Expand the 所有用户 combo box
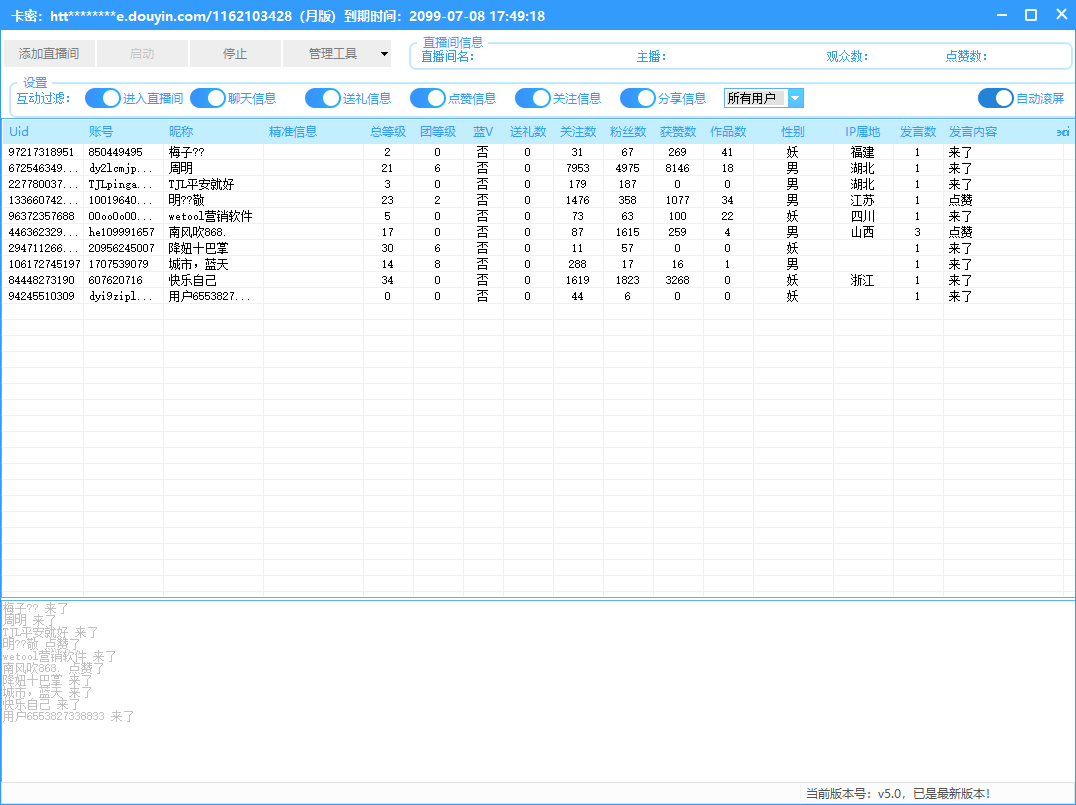The width and height of the screenshot is (1076, 805). click(x=795, y=98)
